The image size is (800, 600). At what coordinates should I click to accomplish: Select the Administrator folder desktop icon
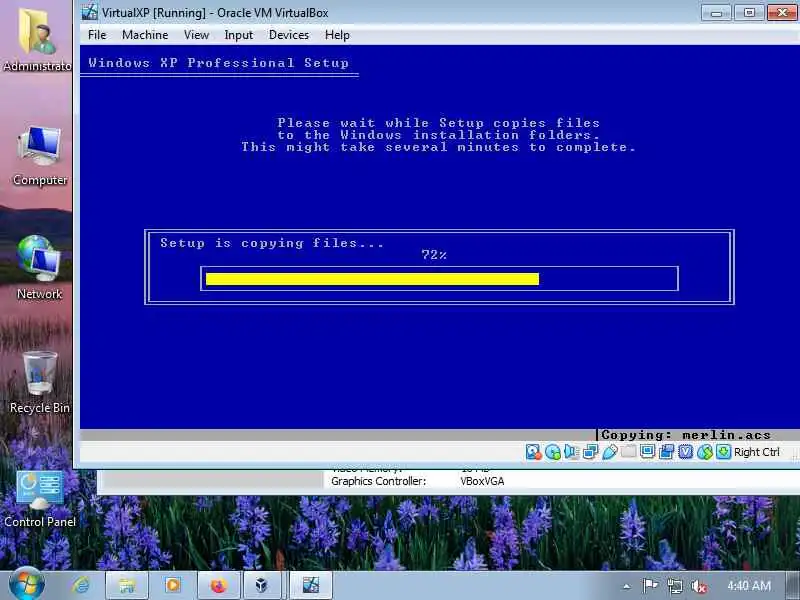click(37, 40)
